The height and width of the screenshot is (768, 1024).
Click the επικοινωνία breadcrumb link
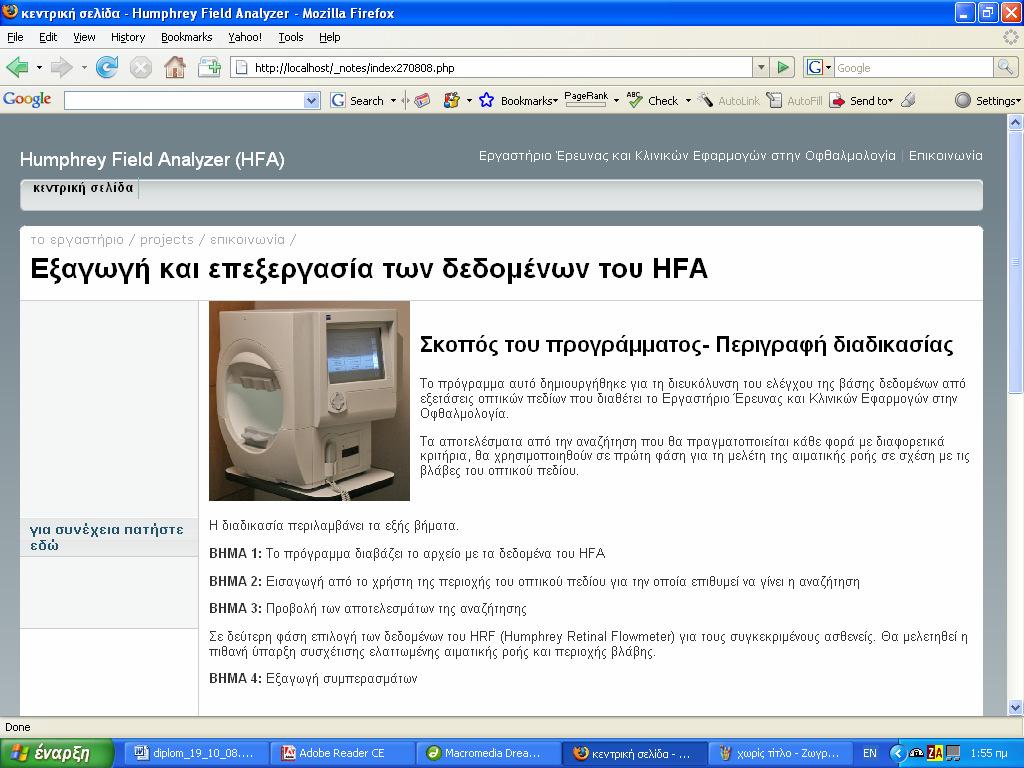[248, 240]
